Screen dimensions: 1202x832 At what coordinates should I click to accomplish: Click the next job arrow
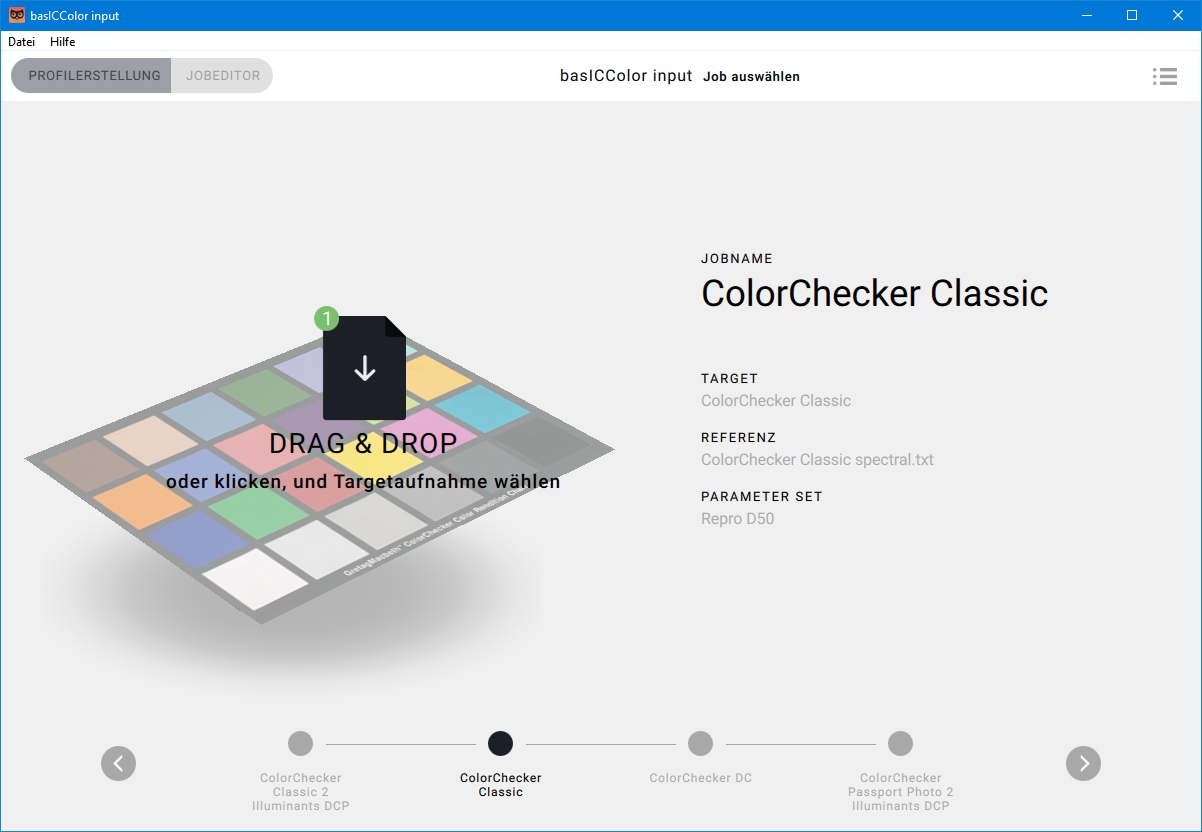pos(1083,763)
